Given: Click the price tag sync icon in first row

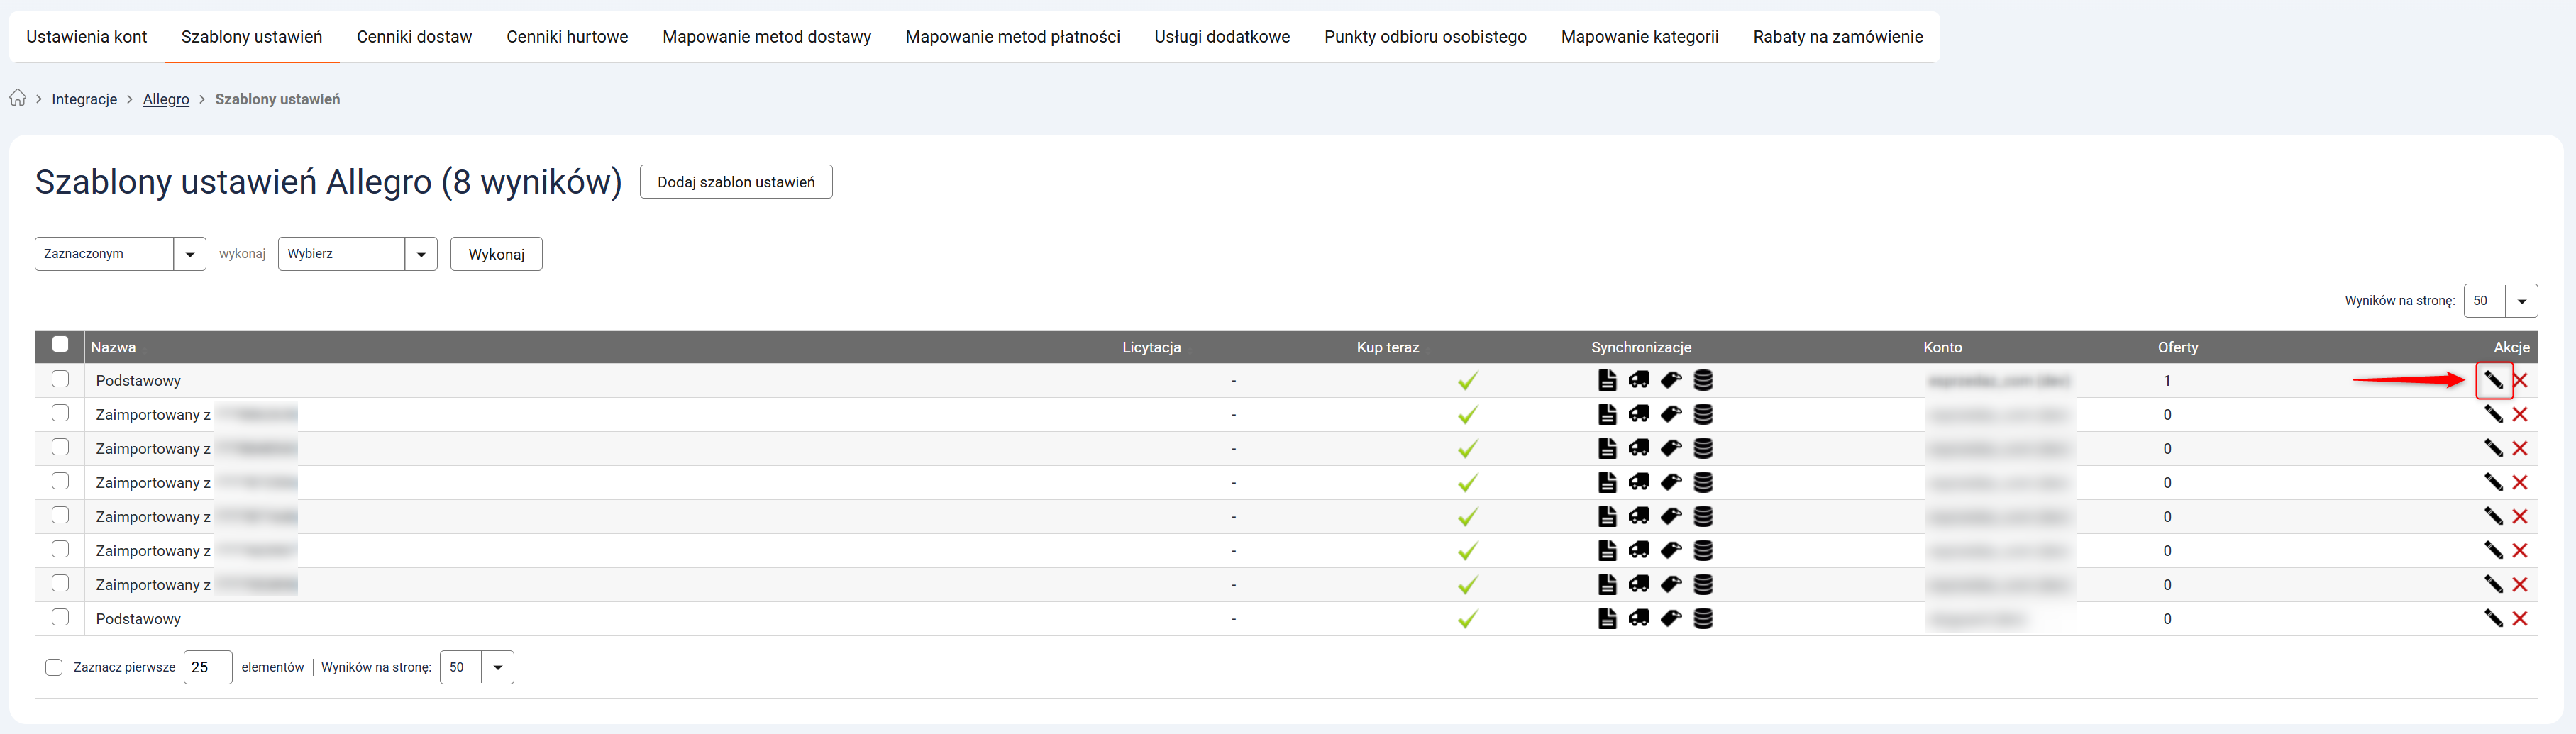Looking at the screenshot, I should point(1671,380).
